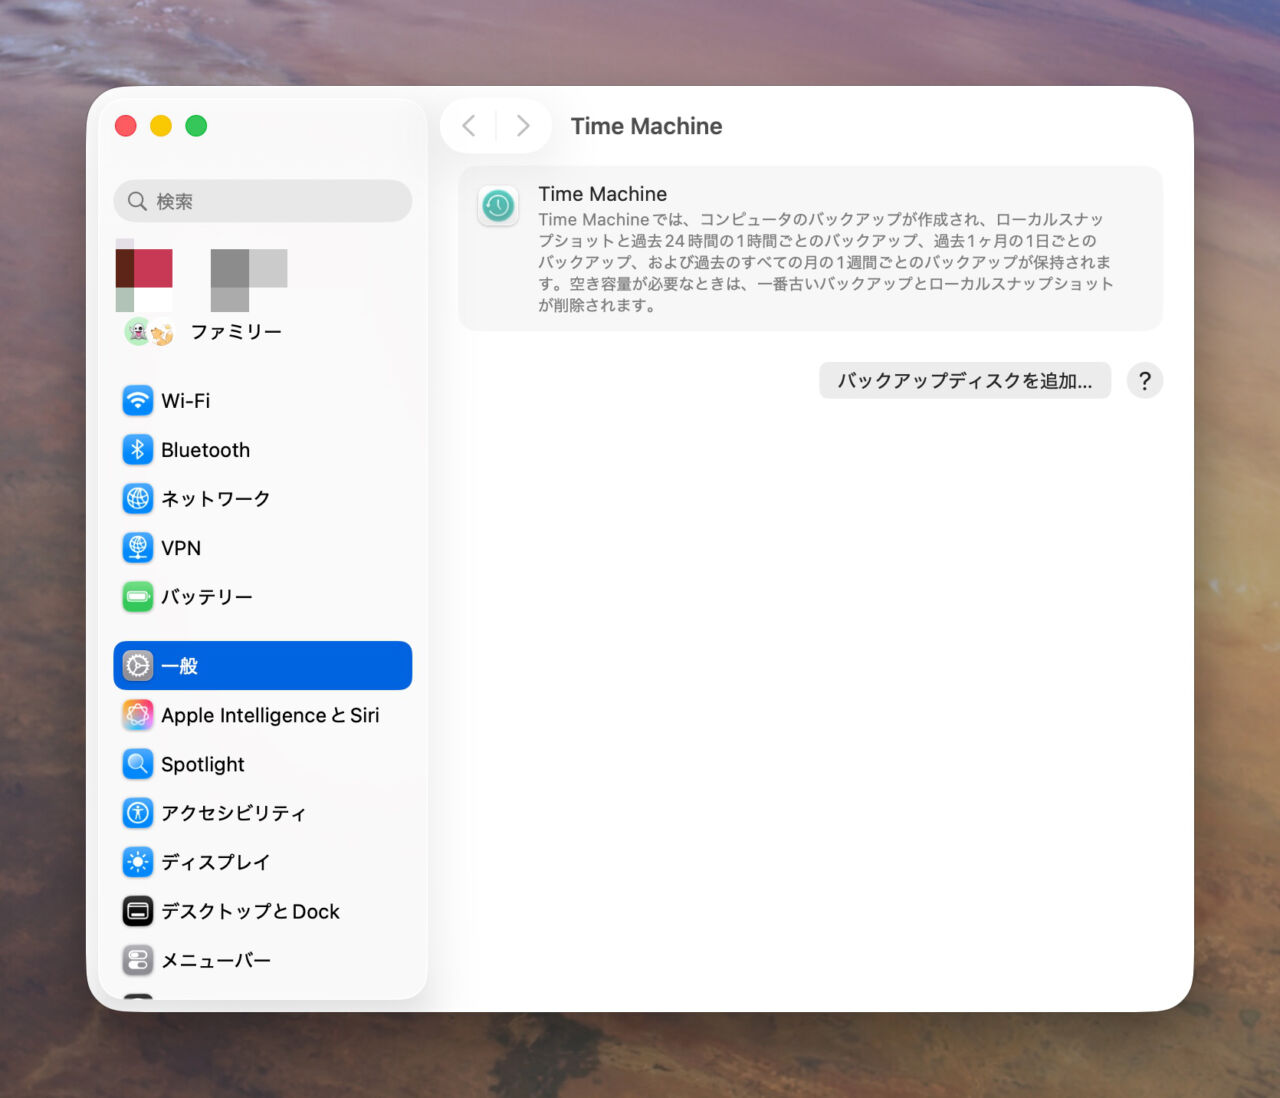This screenshot has height=1098, width=1280.
Task: Click the family avatars icon
Action: pyautogui.click(x=149, y=332)
